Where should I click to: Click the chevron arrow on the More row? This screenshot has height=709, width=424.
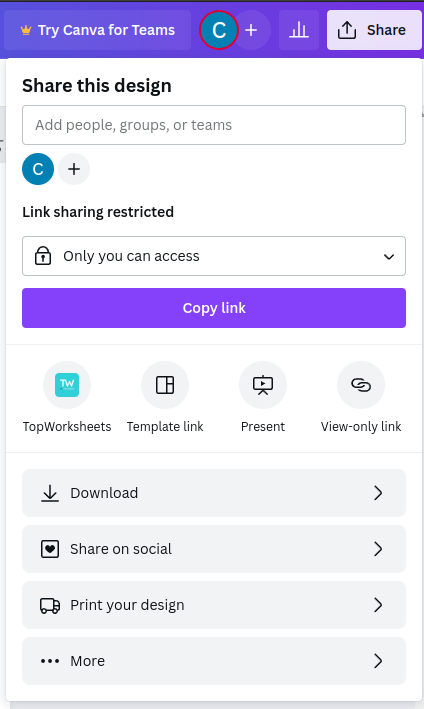click(378, 661)
